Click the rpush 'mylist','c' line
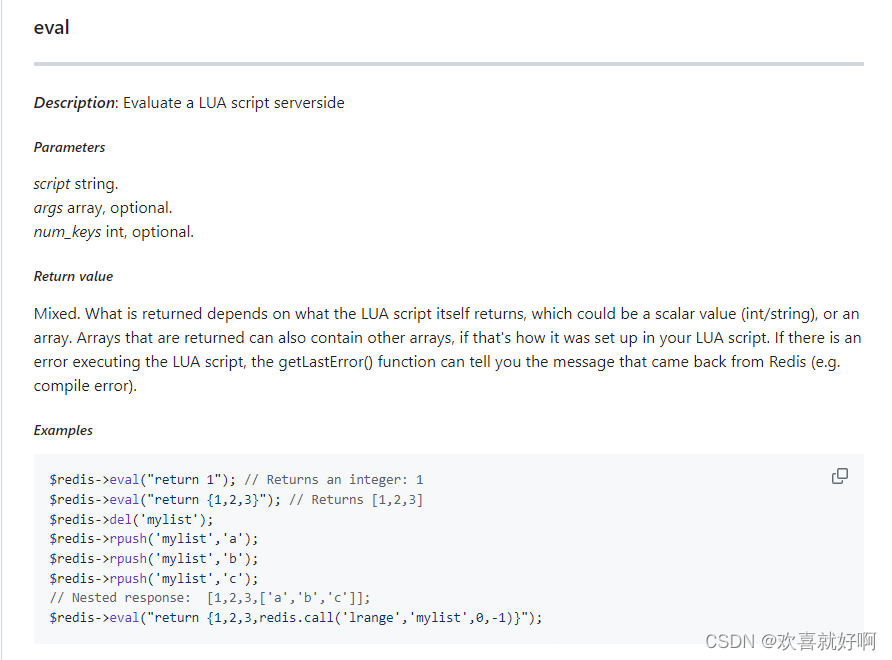 pos(154,579)
